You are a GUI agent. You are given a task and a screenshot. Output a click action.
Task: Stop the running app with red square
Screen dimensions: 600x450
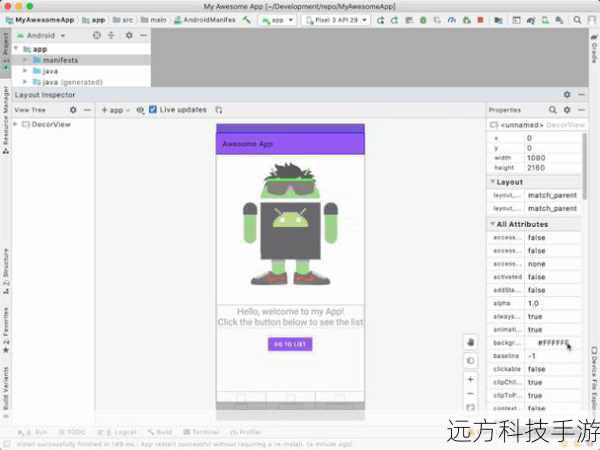[481, 20]
